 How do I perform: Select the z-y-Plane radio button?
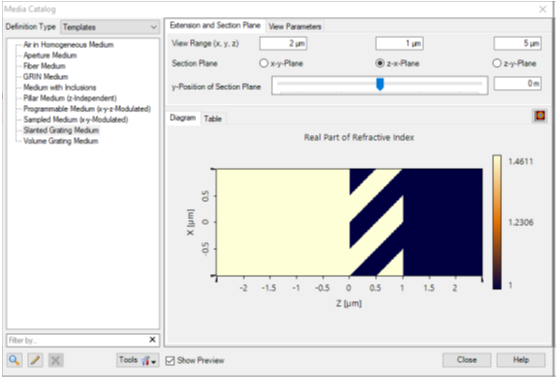point(496,63)
